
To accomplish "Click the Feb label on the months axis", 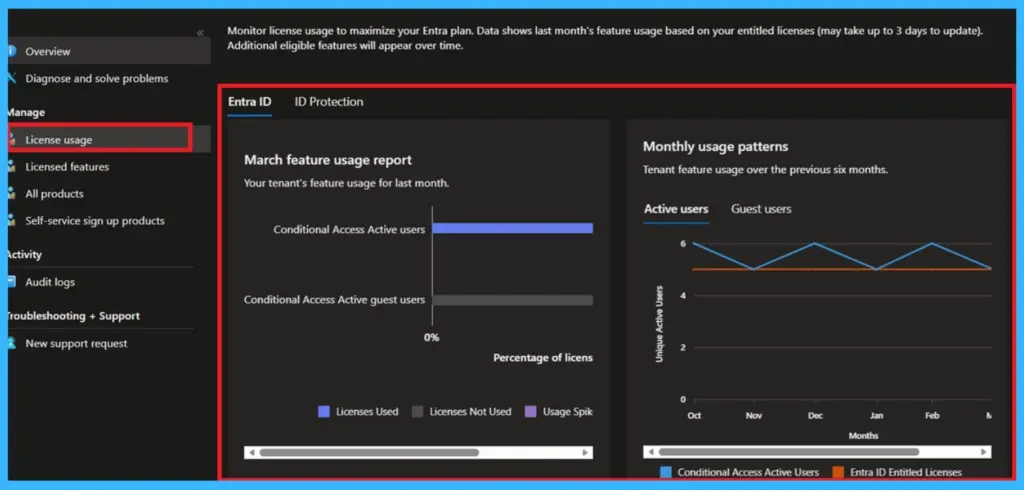I will [x=931, y=416].
